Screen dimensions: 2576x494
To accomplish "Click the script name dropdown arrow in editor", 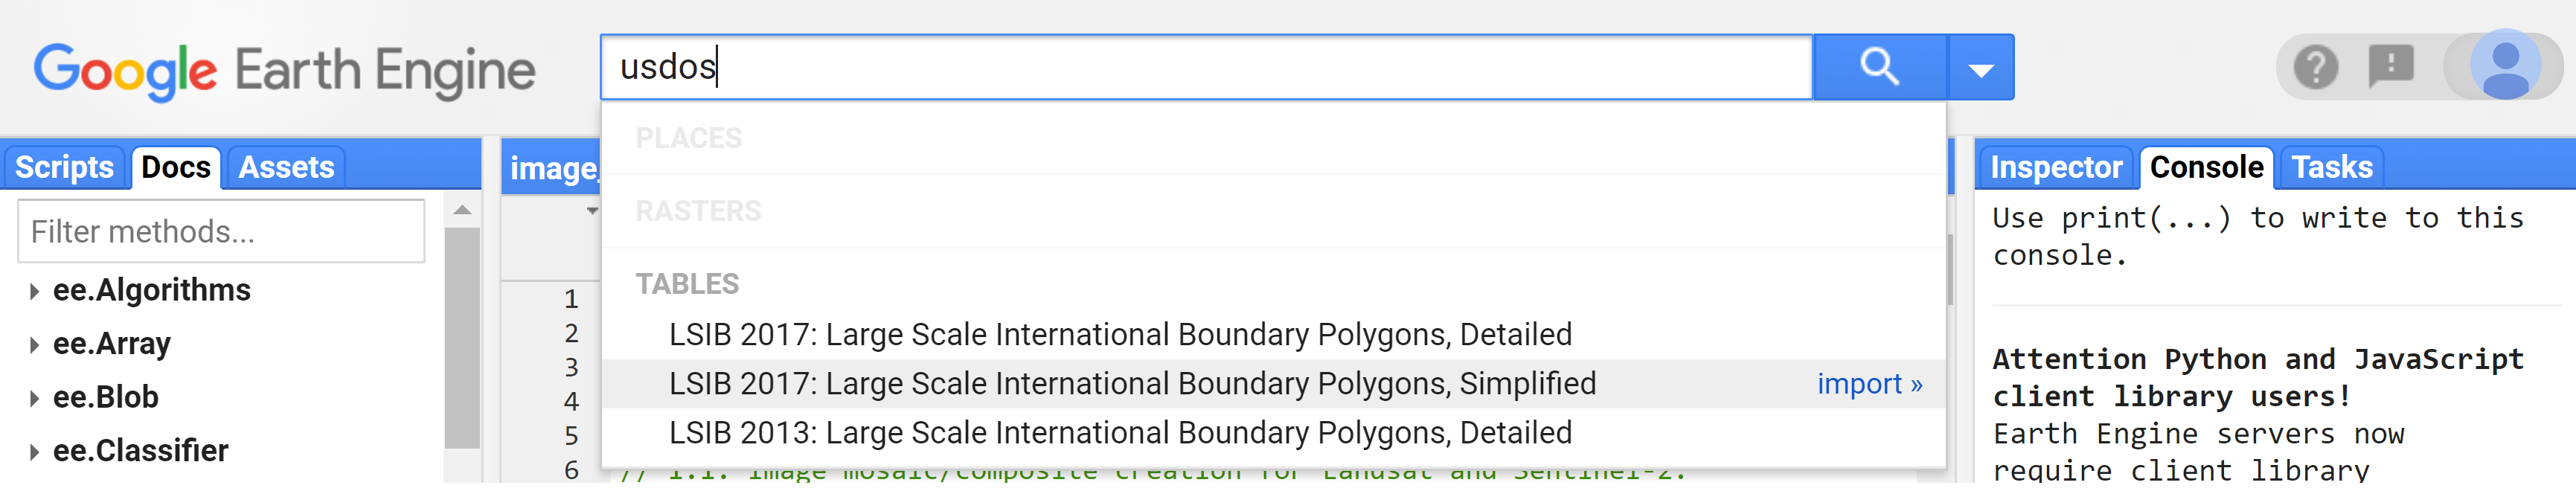I will 592,211.
